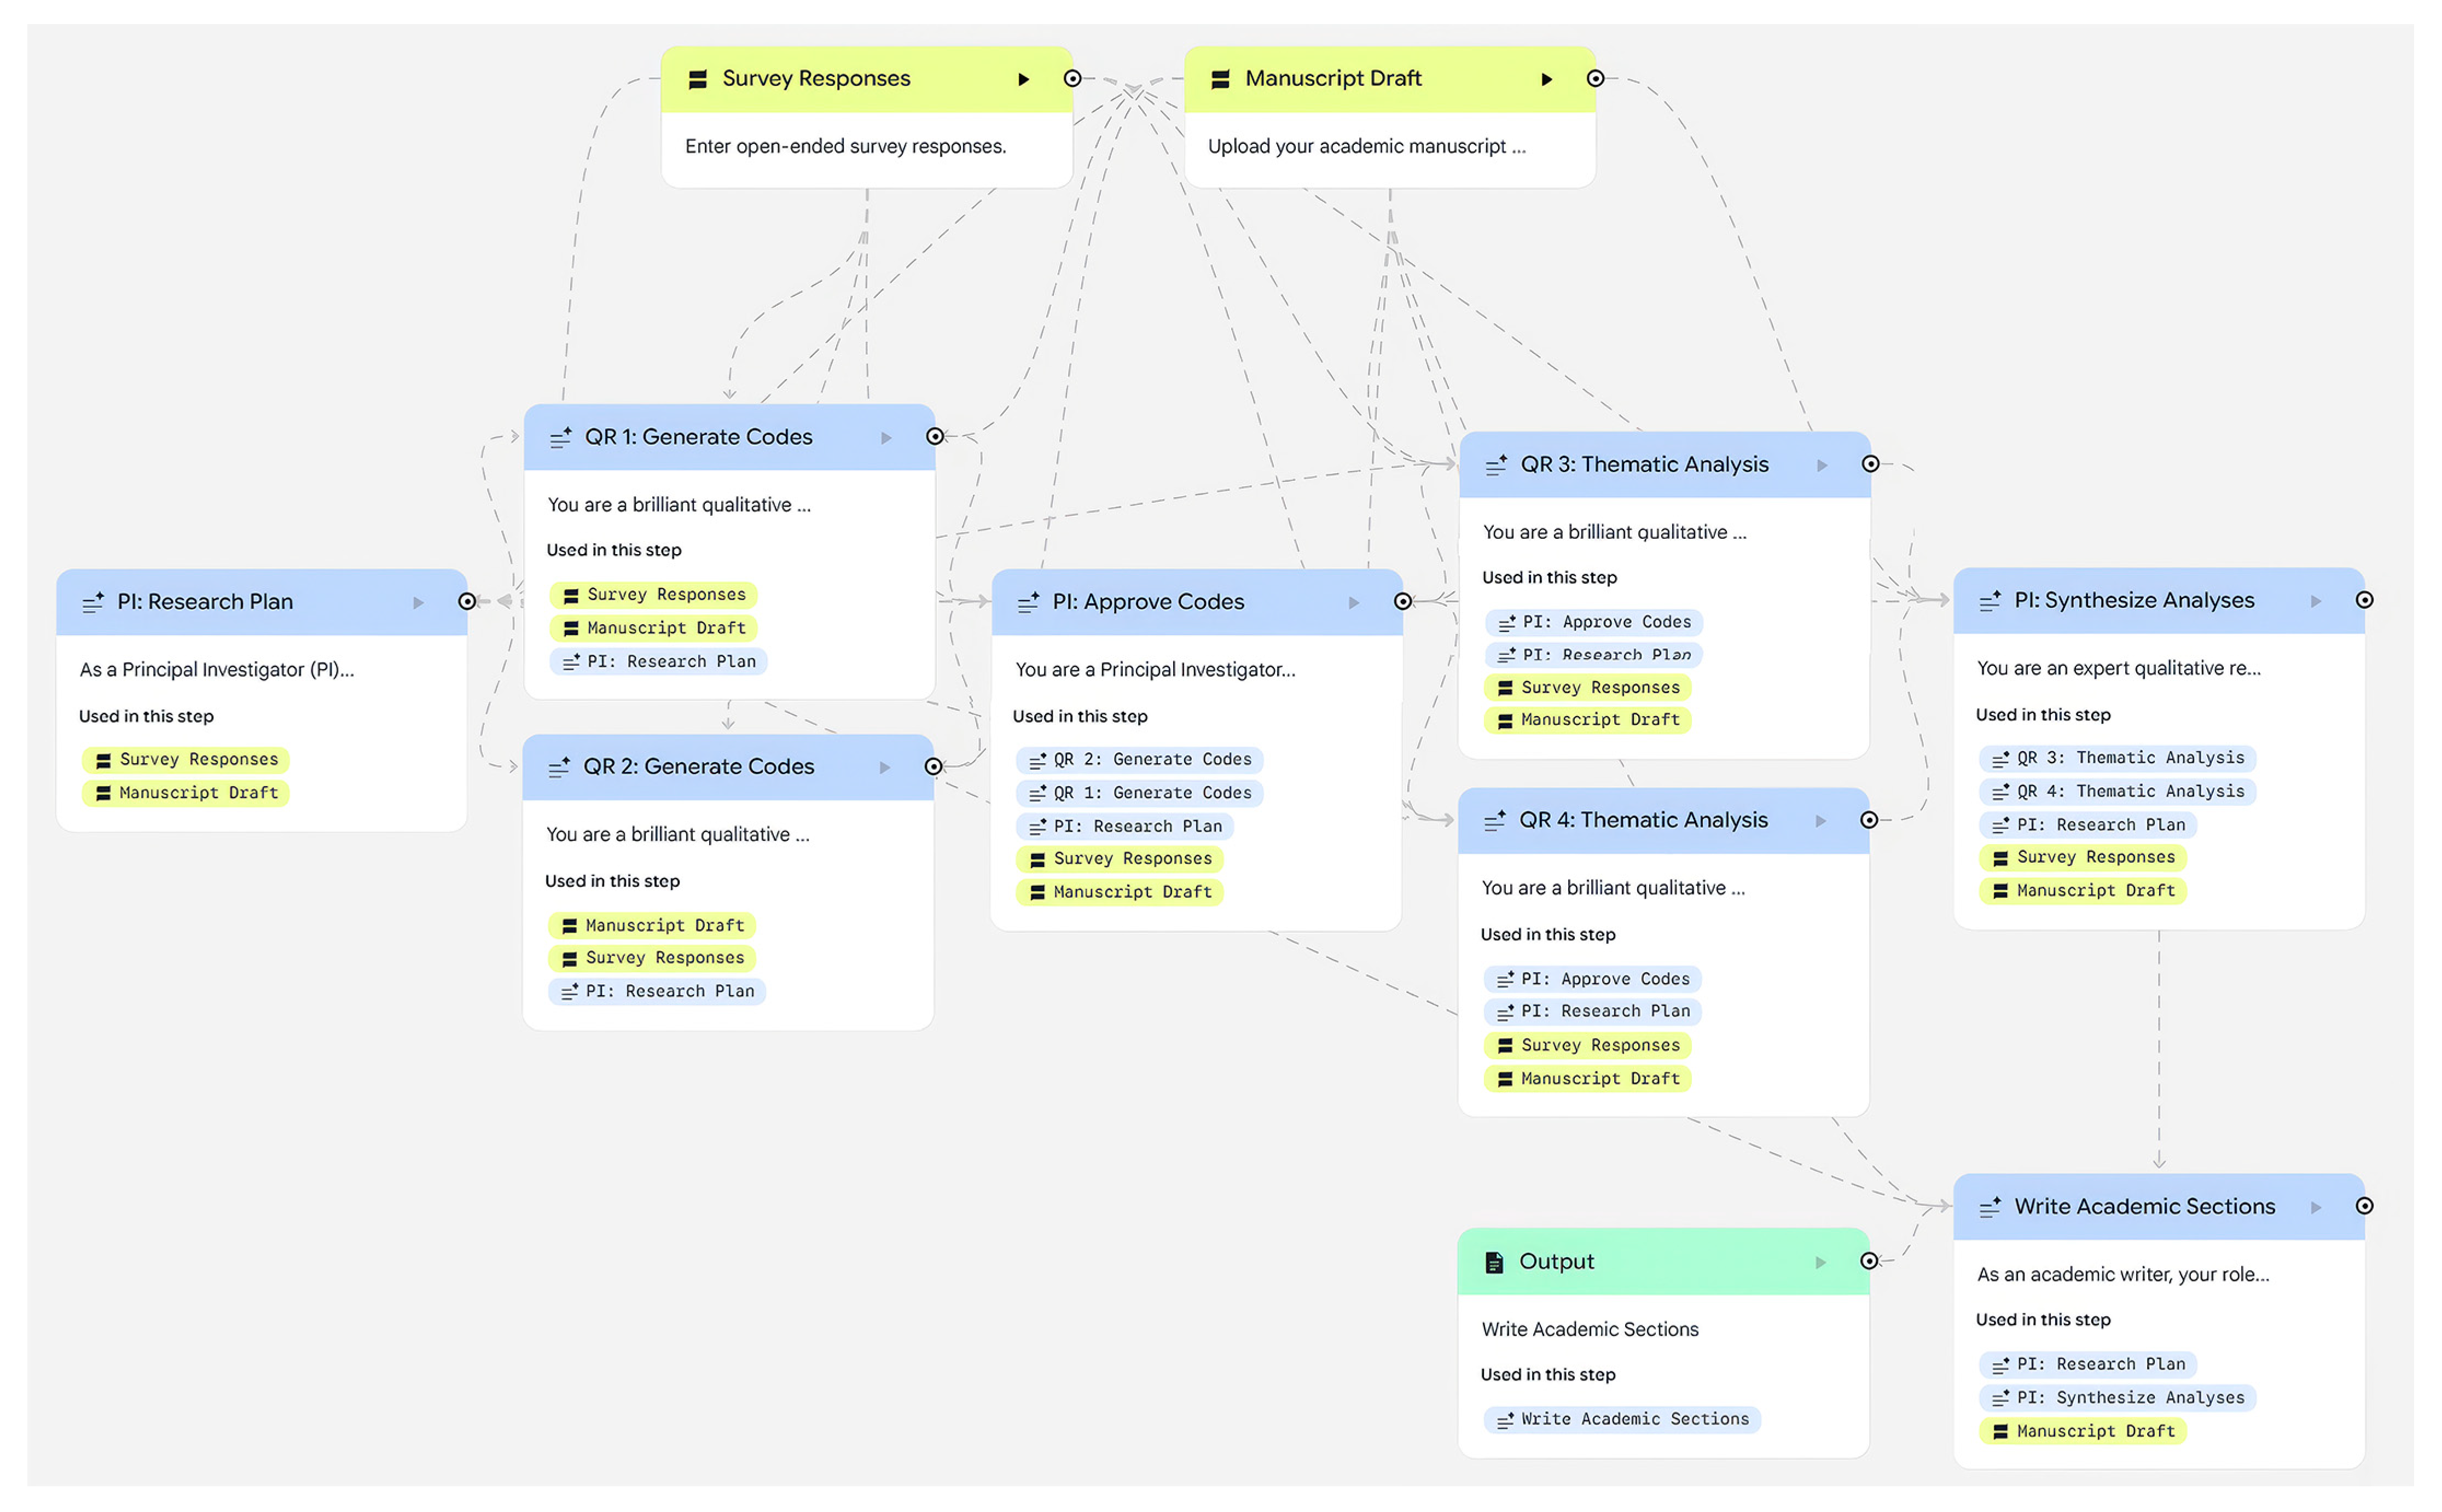Image resolution: width=2442 pixels, height=1512 pixels.
Task: Click the sparkle icon on QR 1: Generate Codes
Action: (561, 437)
